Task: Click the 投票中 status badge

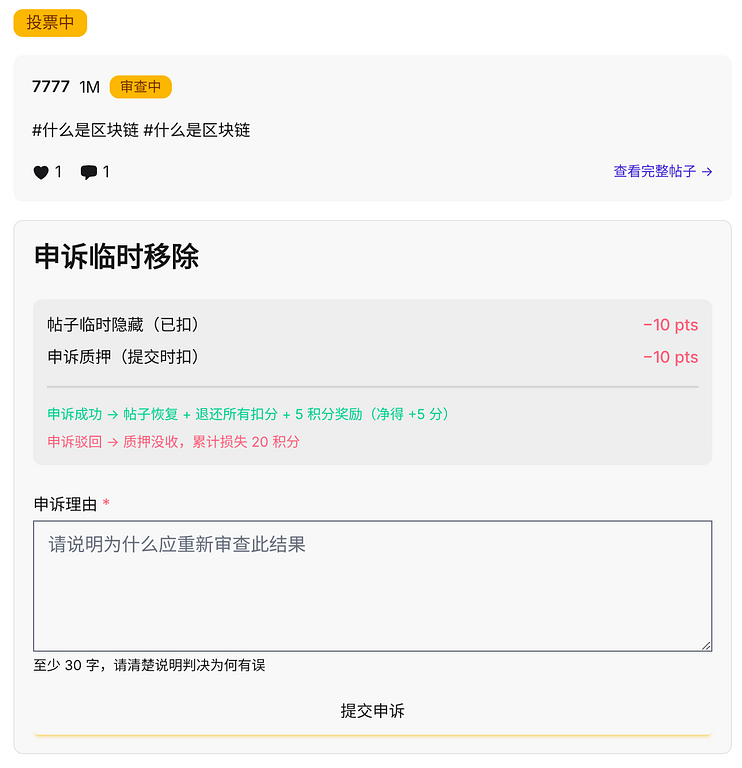Action: tap(50, 23)
